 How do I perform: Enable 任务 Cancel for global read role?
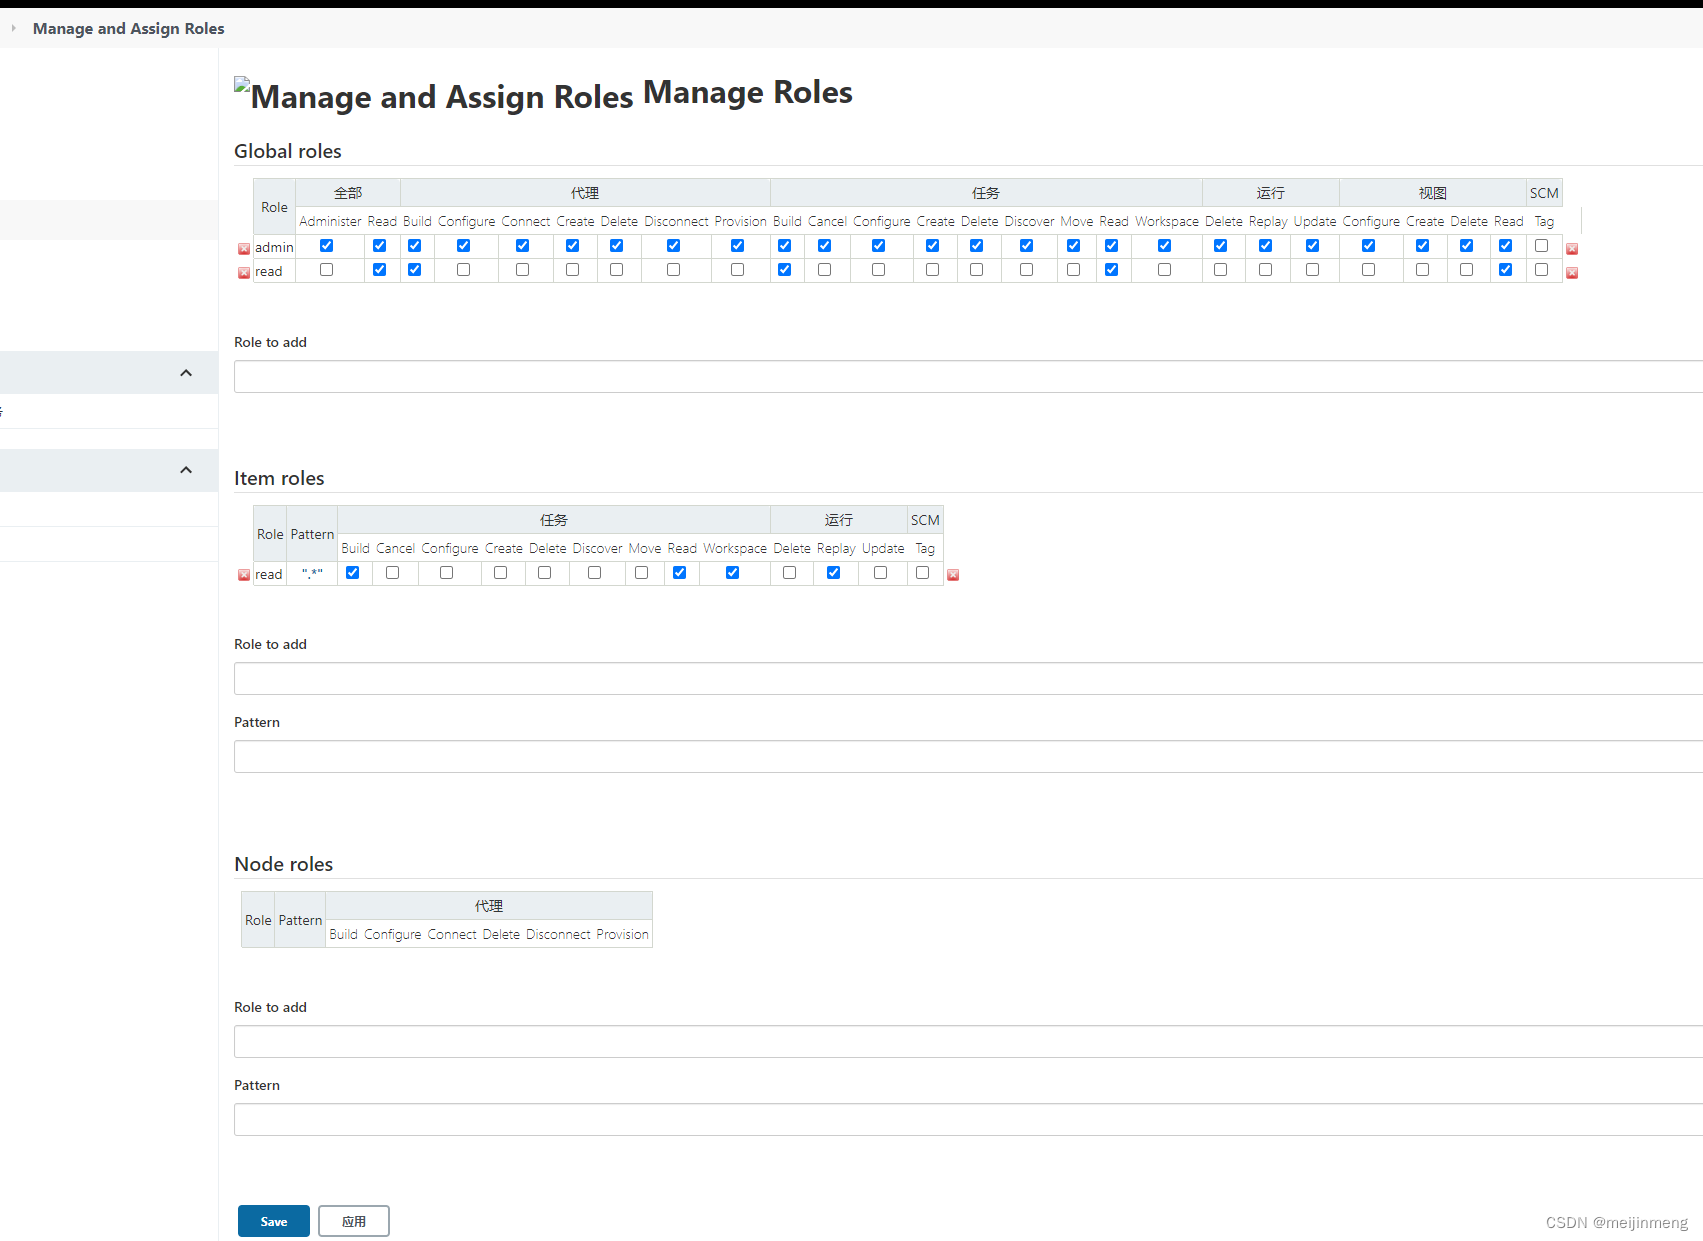824,269
